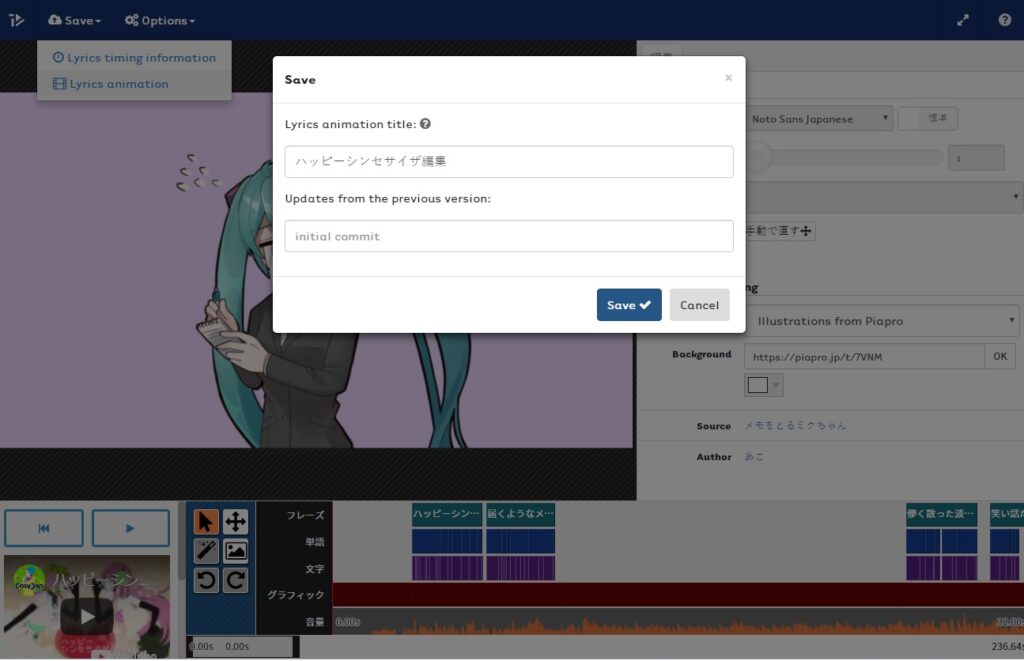Toggle the 標準 font style button
The image size is (1024, 661).
(x=928, y=117)
